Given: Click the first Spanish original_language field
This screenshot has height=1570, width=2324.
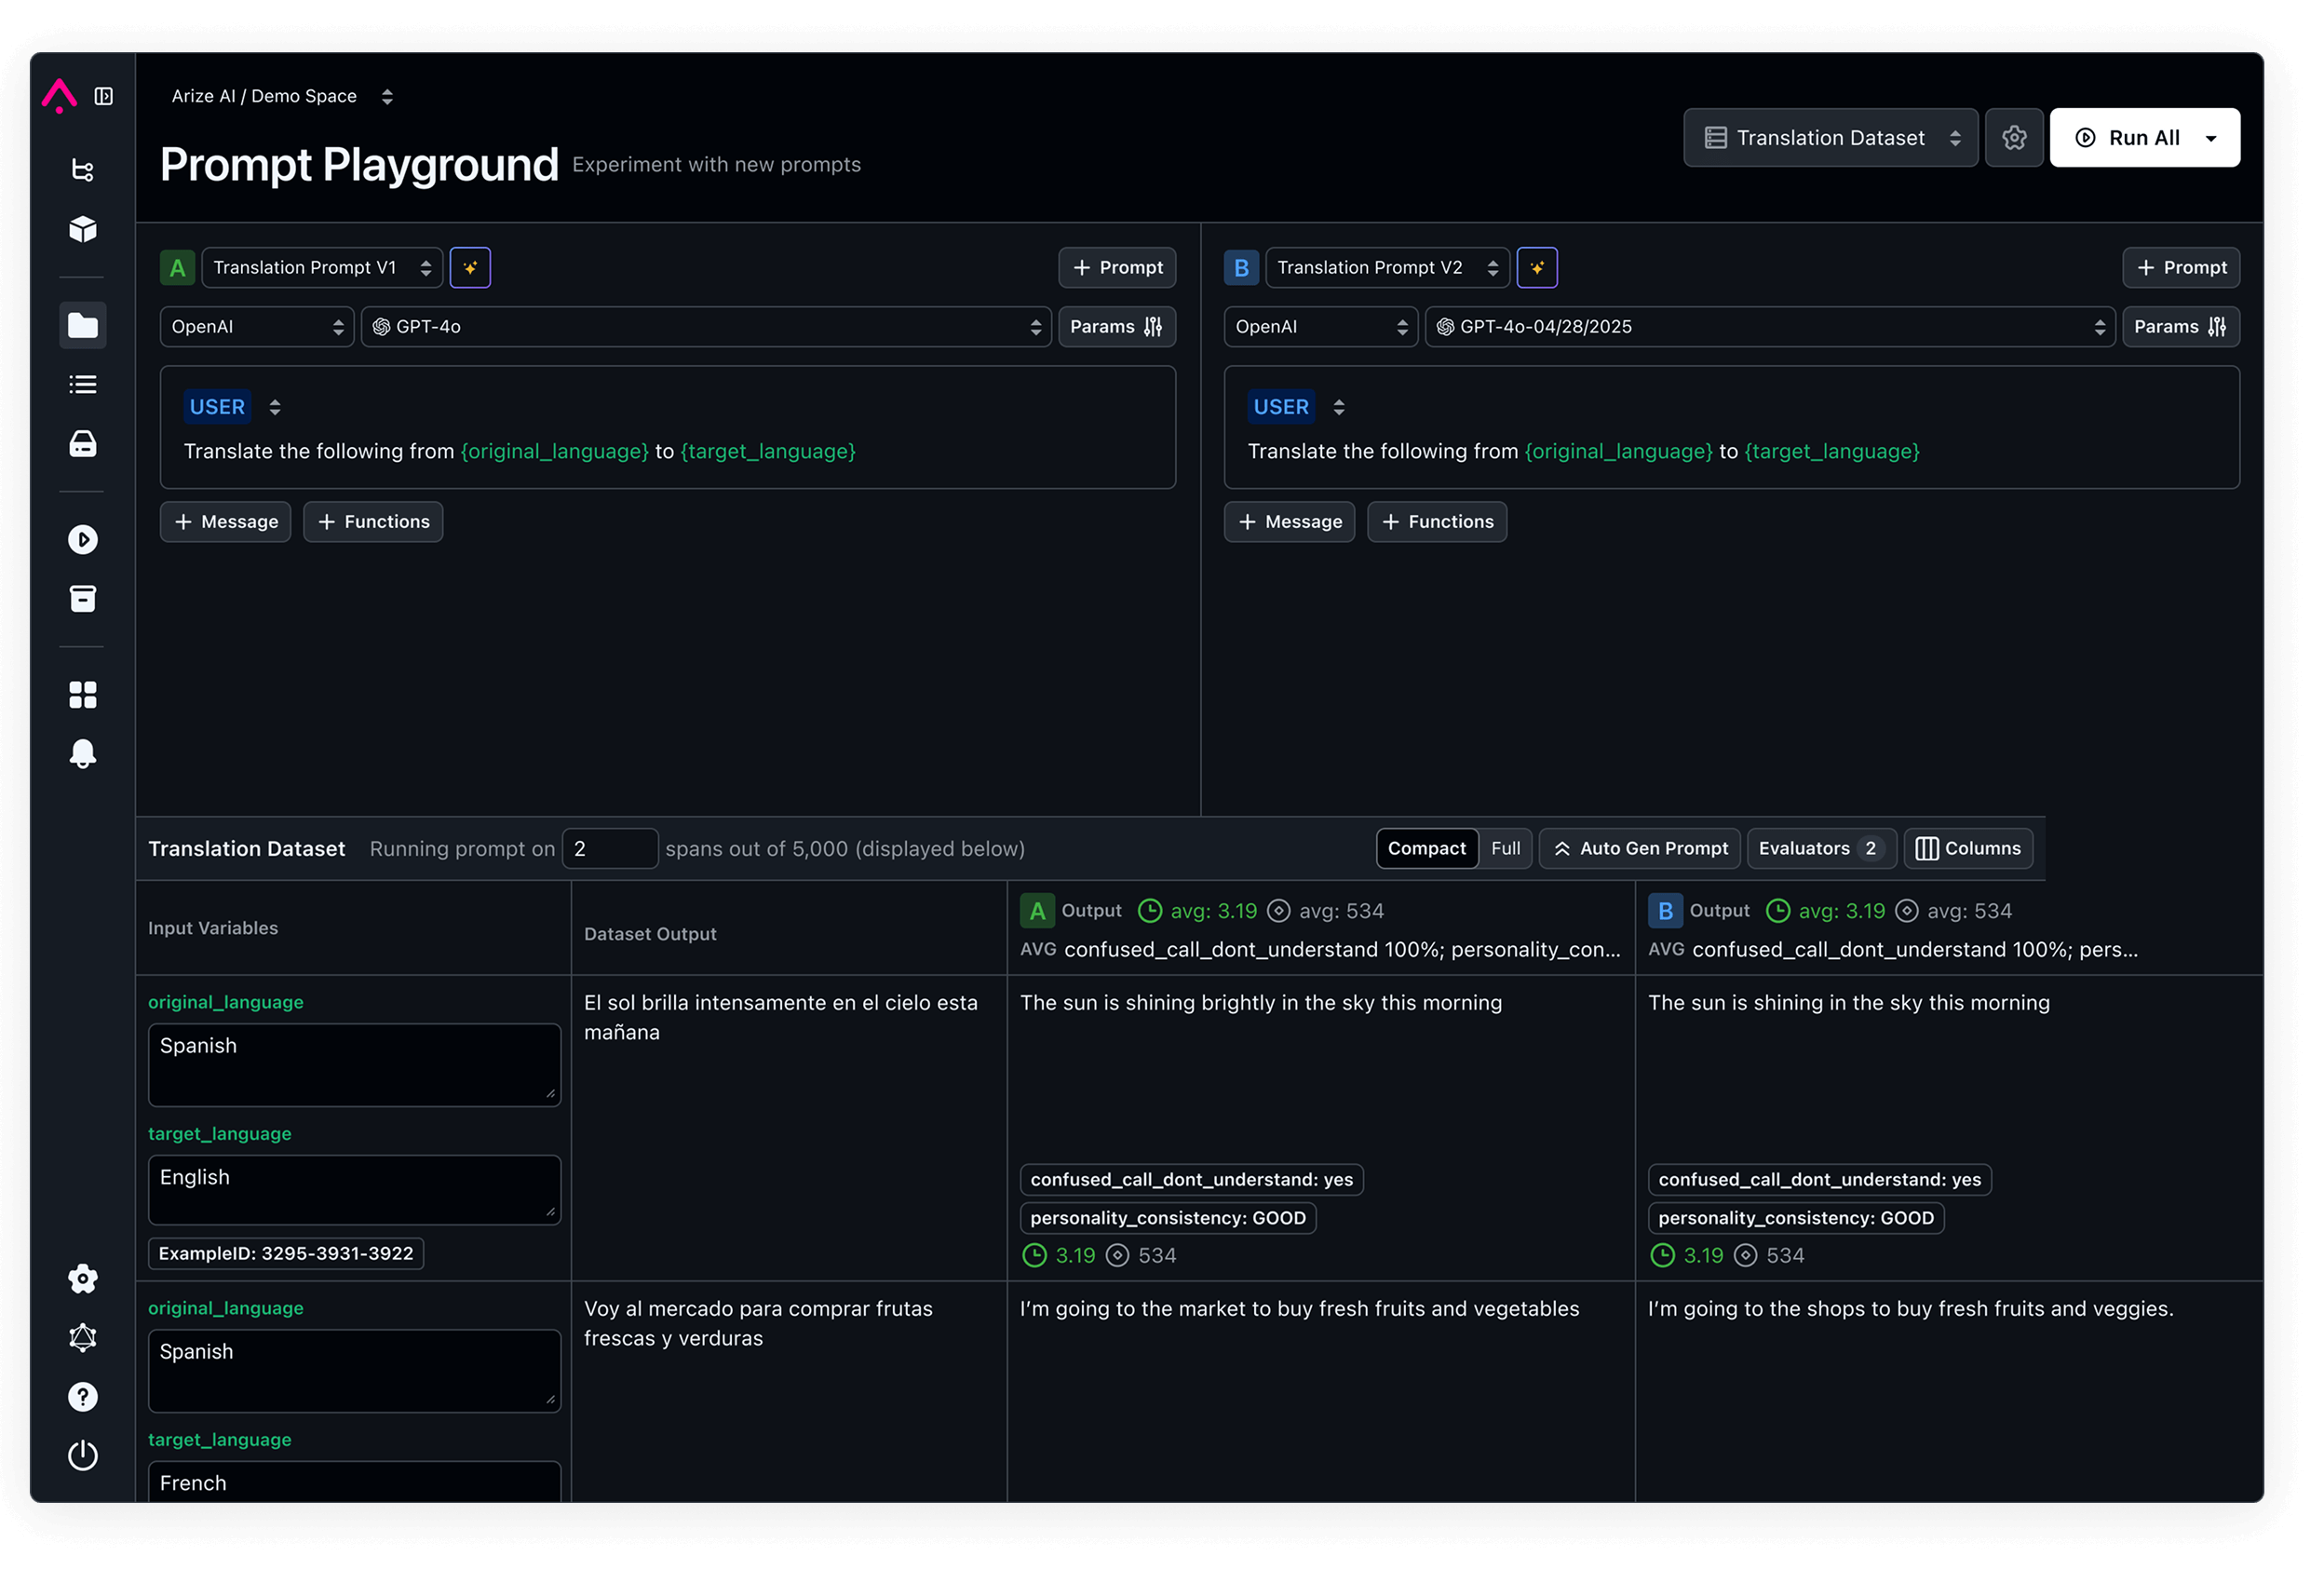Looking at the screenshot, I should [354, 1065].
